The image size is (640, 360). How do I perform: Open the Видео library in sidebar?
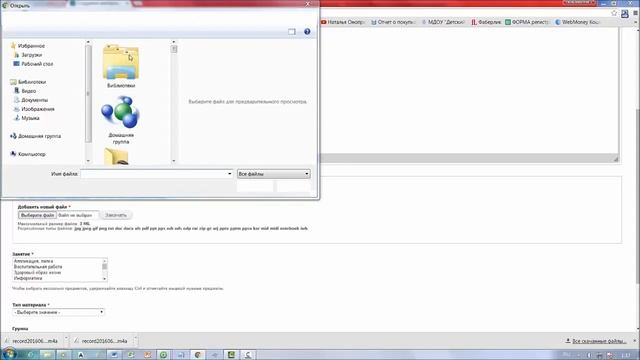(x=29, y=91)
